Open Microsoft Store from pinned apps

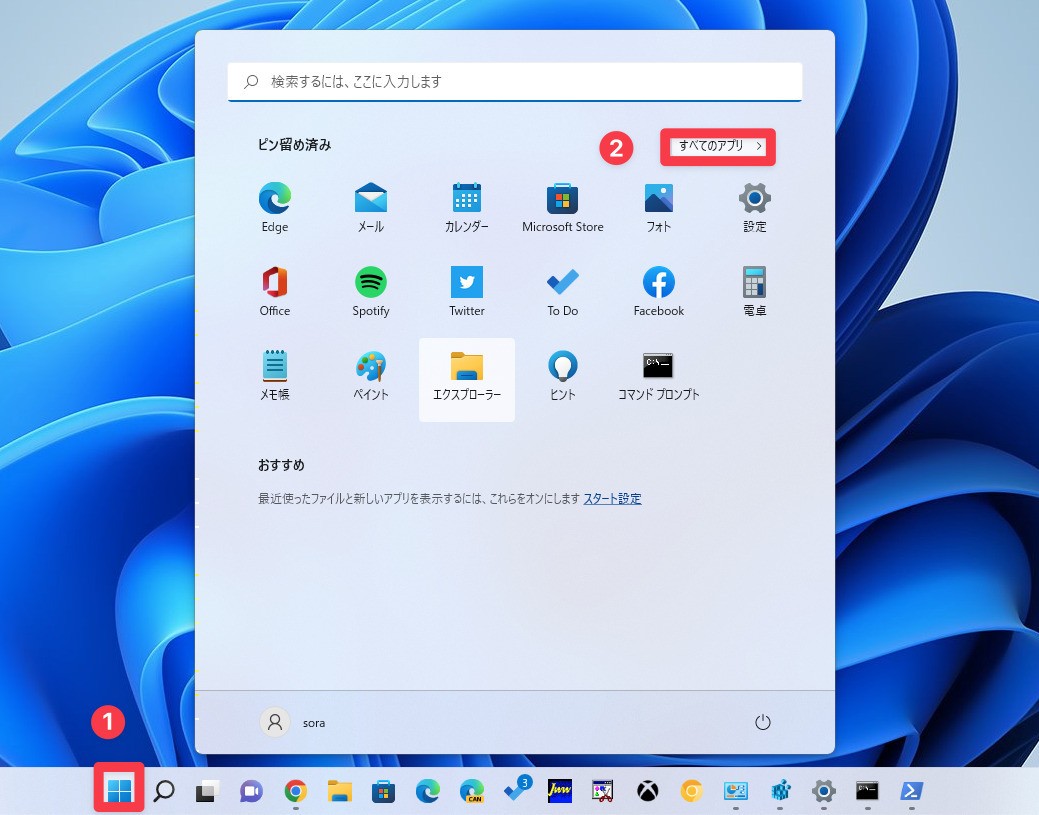click(x=562, y=207)
